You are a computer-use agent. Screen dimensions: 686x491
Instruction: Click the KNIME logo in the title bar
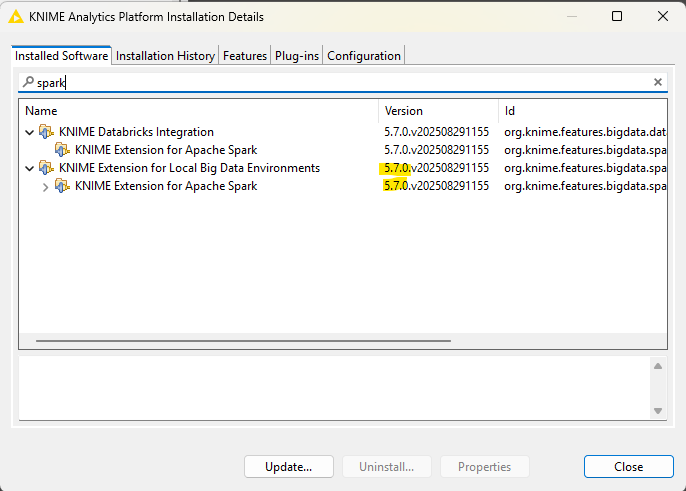coord(16,17)
